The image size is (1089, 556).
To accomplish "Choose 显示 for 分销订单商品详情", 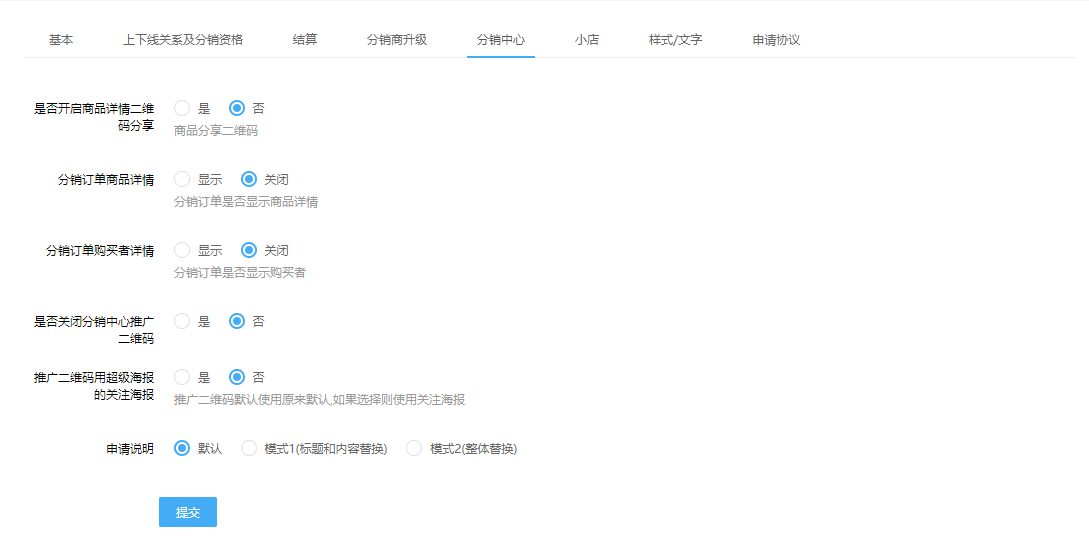I will point(182,179).
